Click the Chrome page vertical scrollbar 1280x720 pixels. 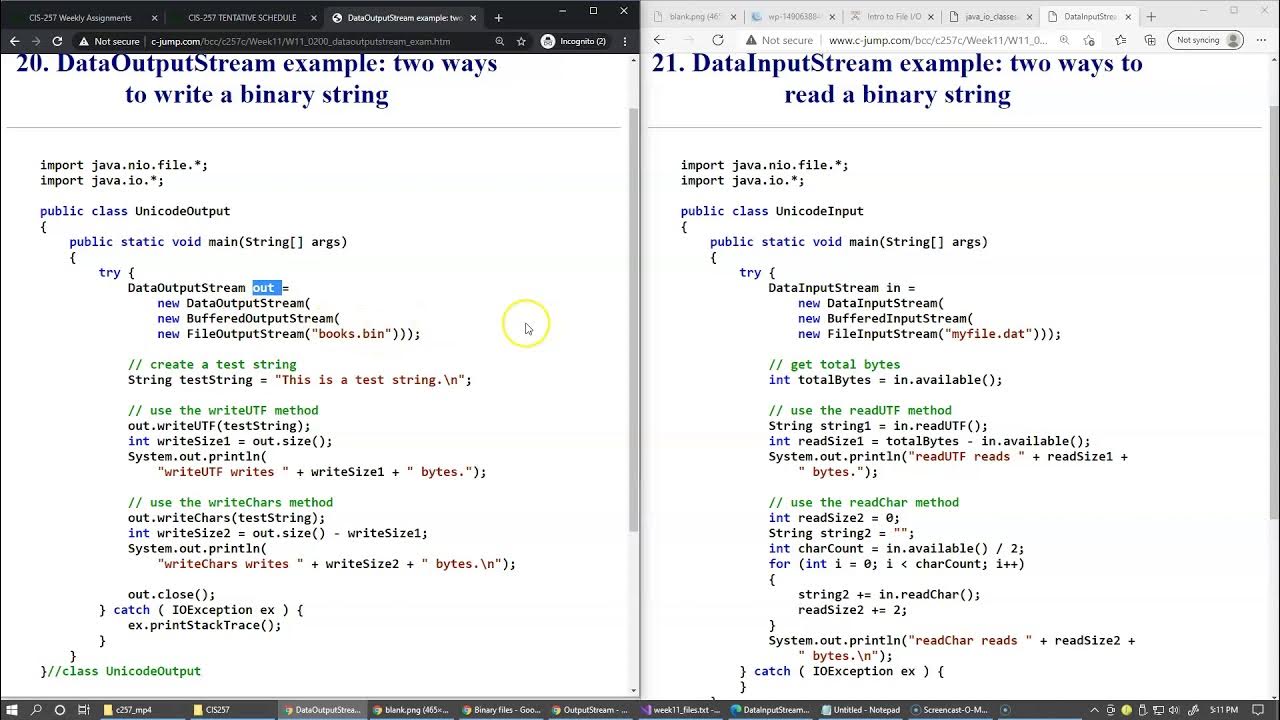point(633,320)
